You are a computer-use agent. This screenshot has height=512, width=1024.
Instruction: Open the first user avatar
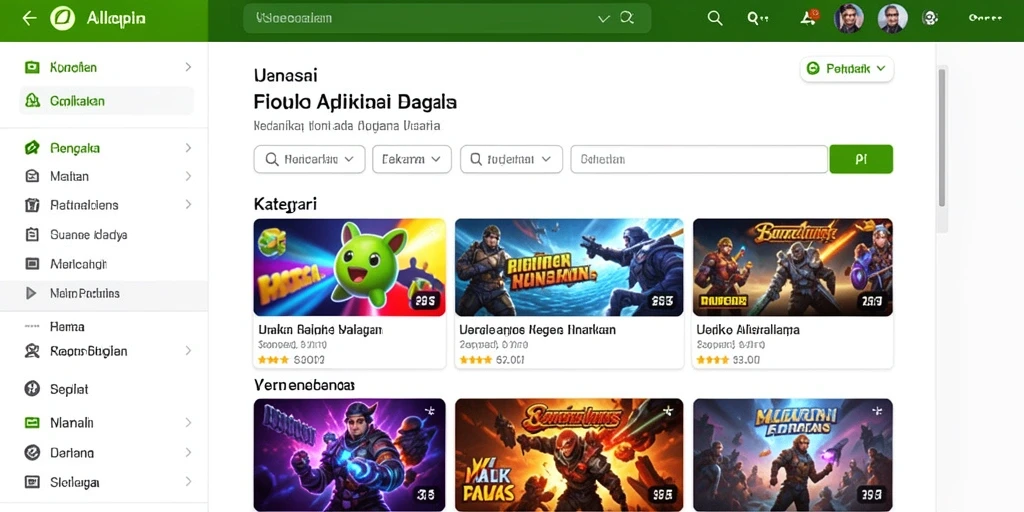click(849, 18)
